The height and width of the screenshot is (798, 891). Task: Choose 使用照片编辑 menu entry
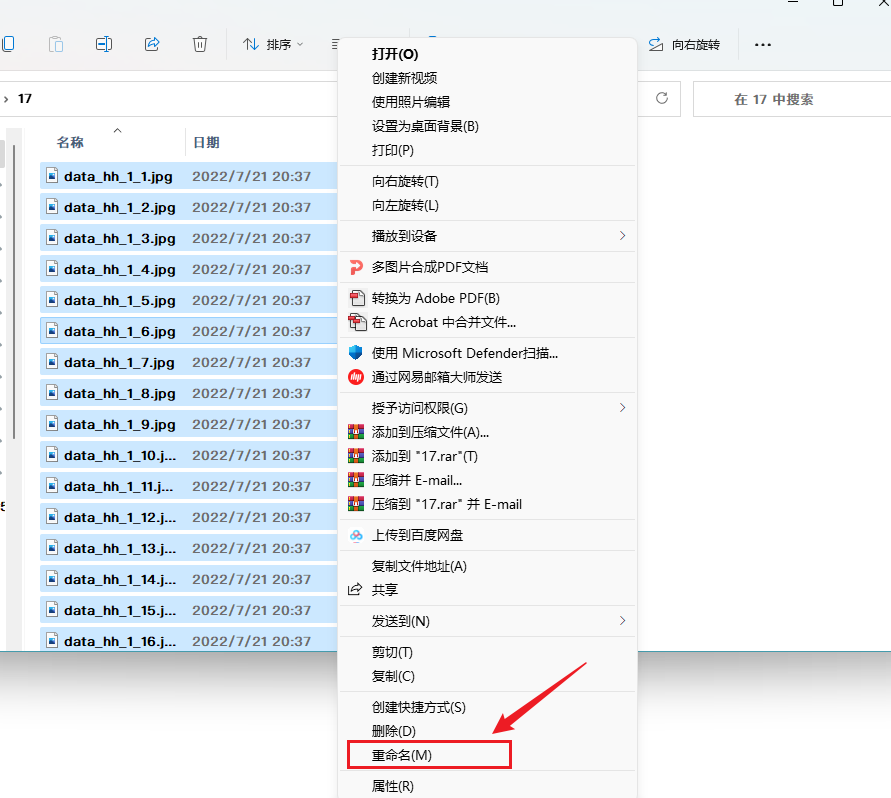[411, 102]
